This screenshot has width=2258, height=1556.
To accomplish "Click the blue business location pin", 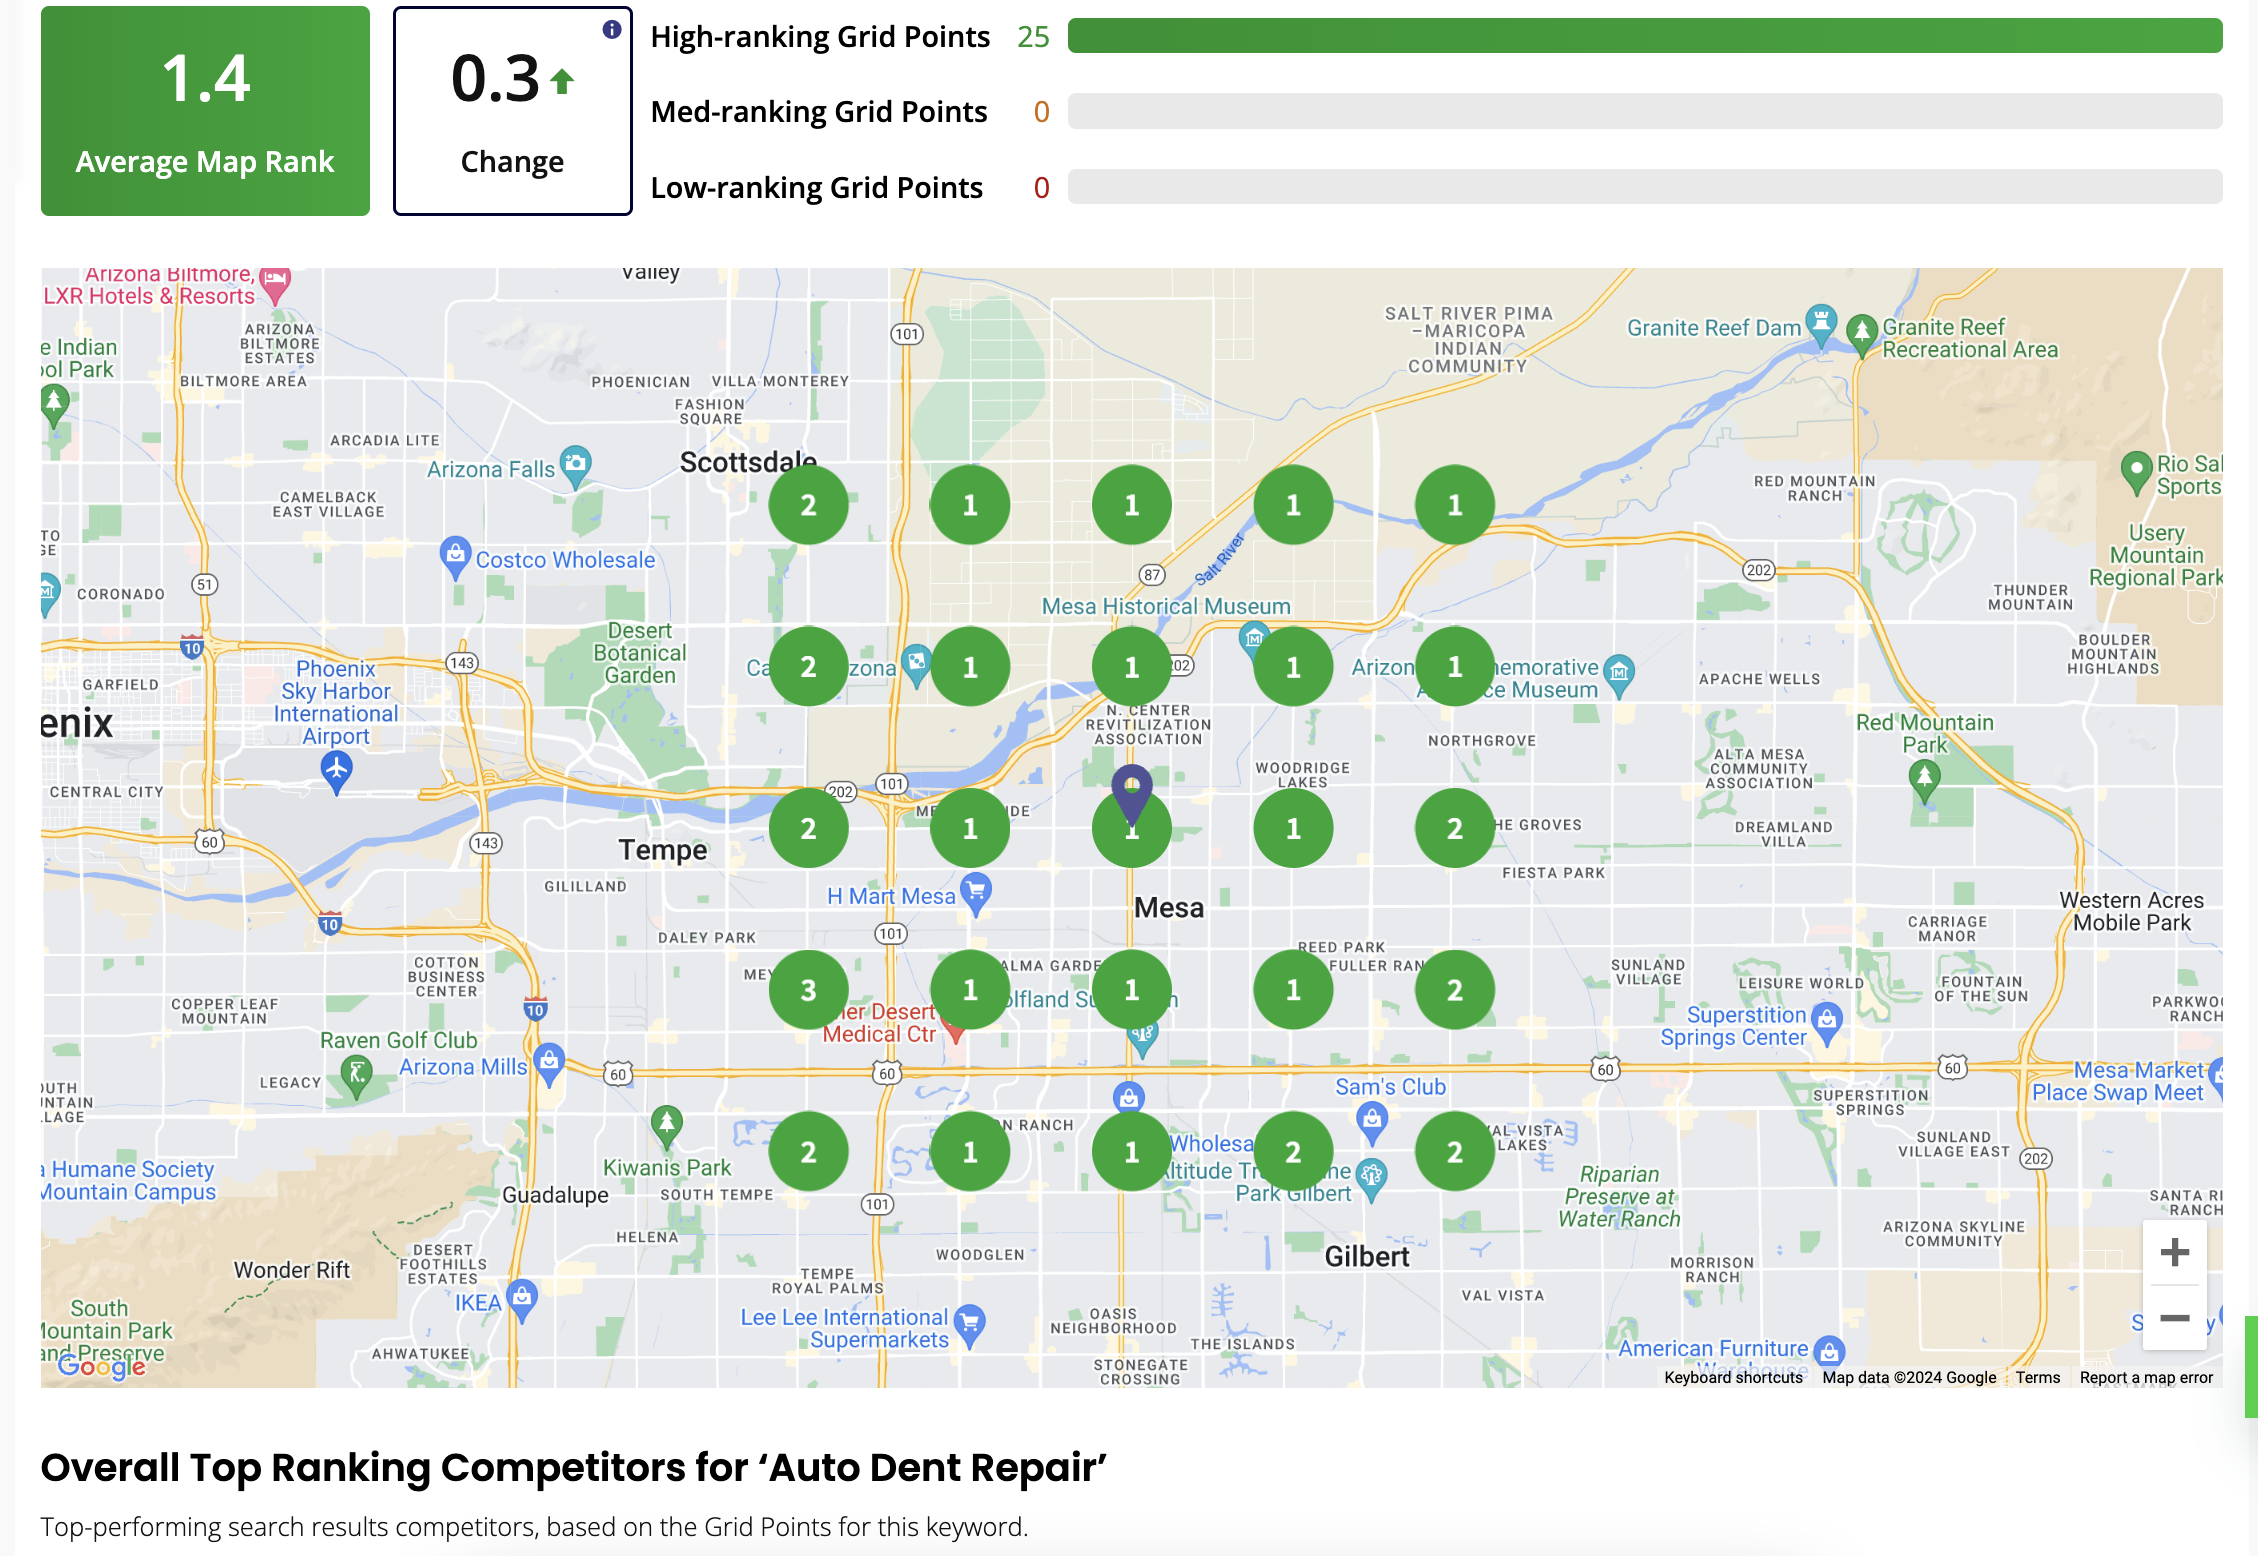I will pyautogui.click(x=1132, y=790).
